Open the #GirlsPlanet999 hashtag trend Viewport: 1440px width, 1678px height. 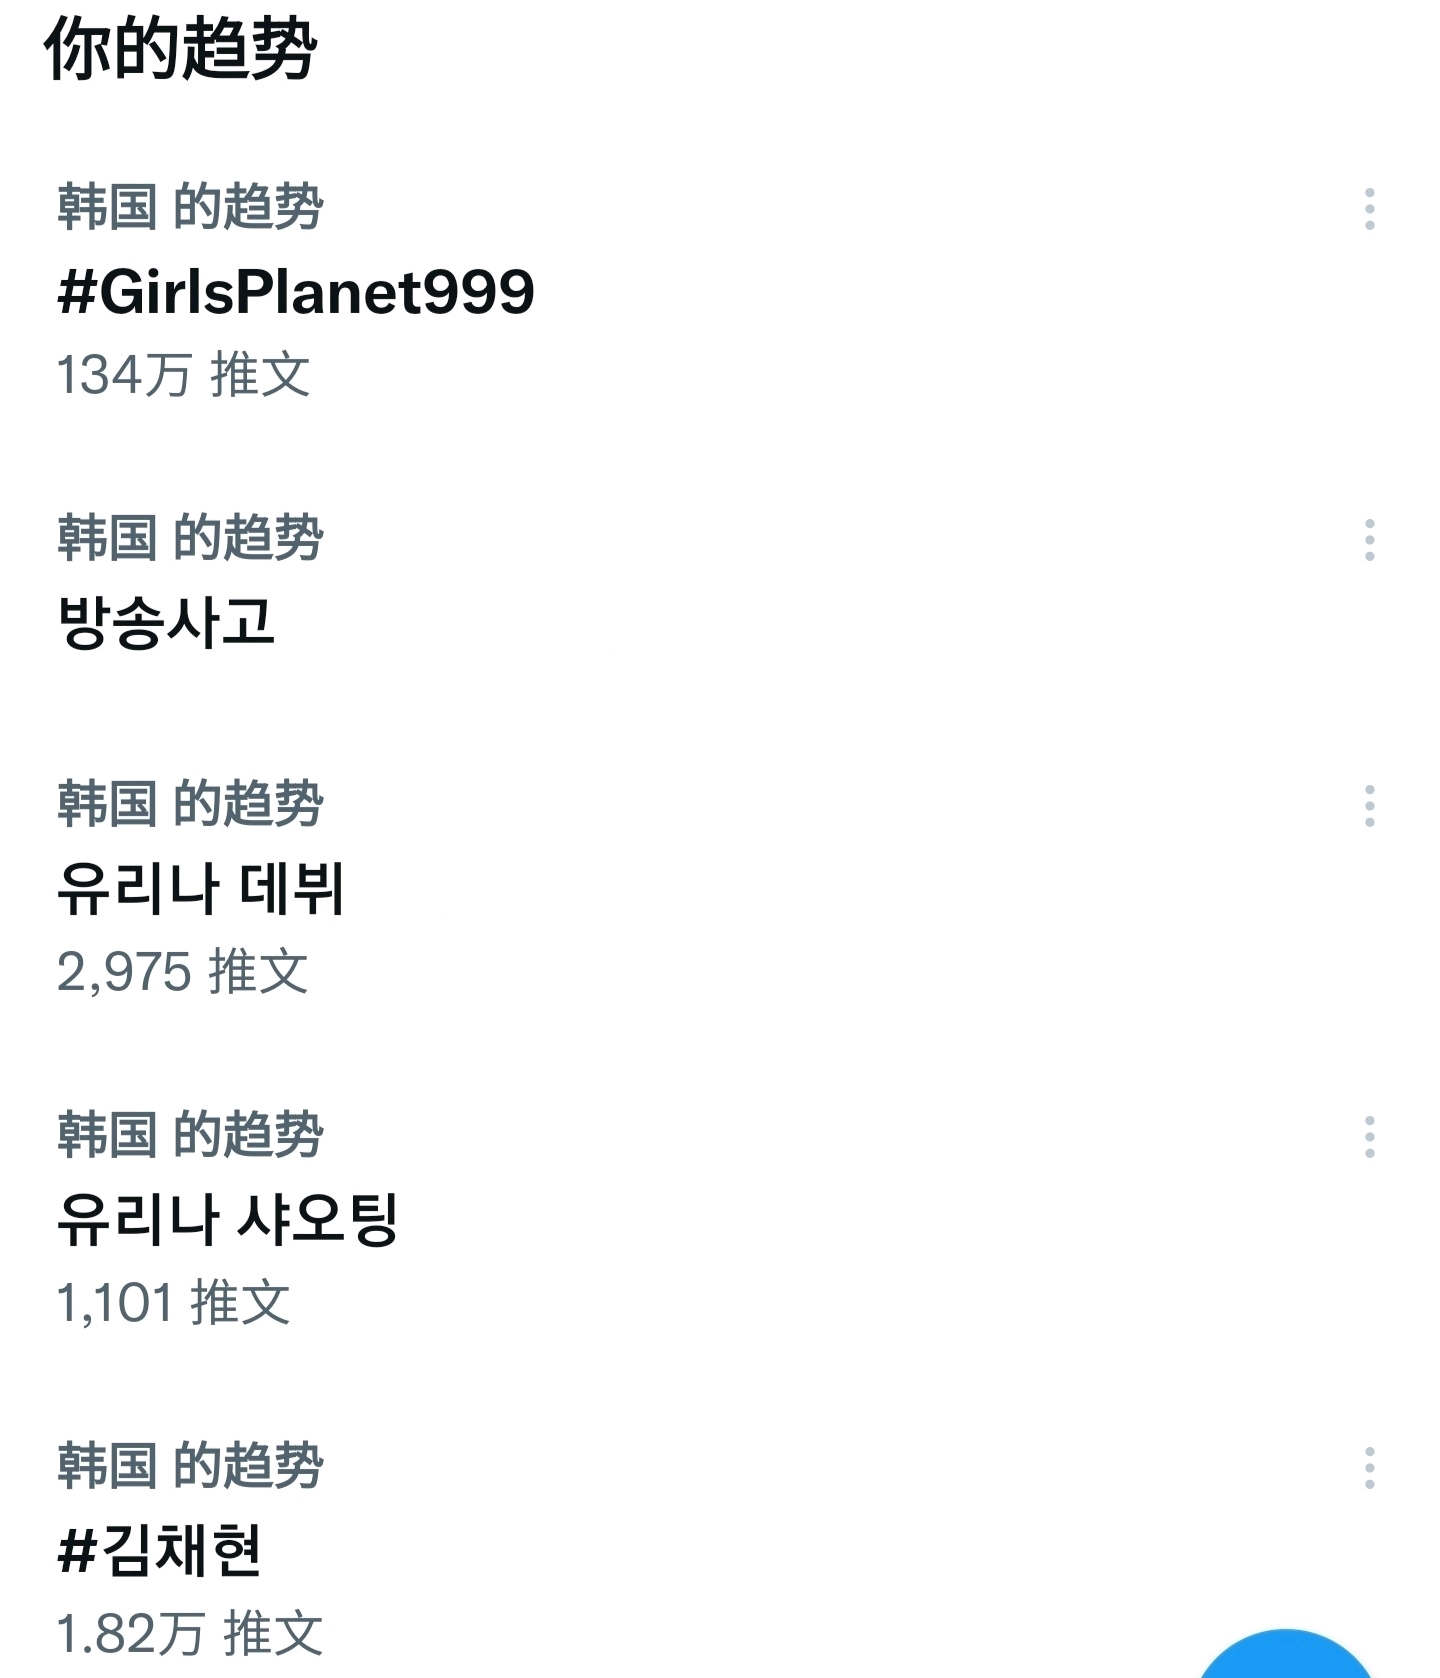point(296,292)
